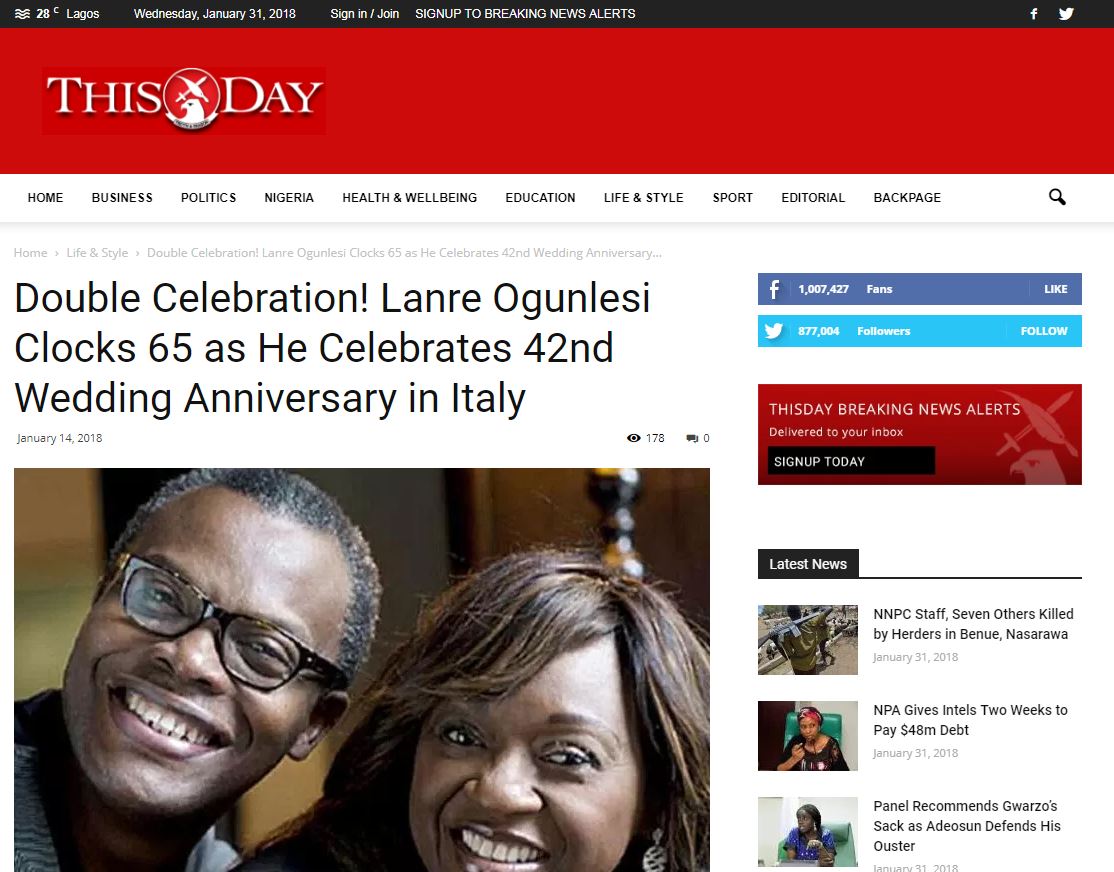Open the Politics menu item

pyautogui.click(x=208, y=198)
